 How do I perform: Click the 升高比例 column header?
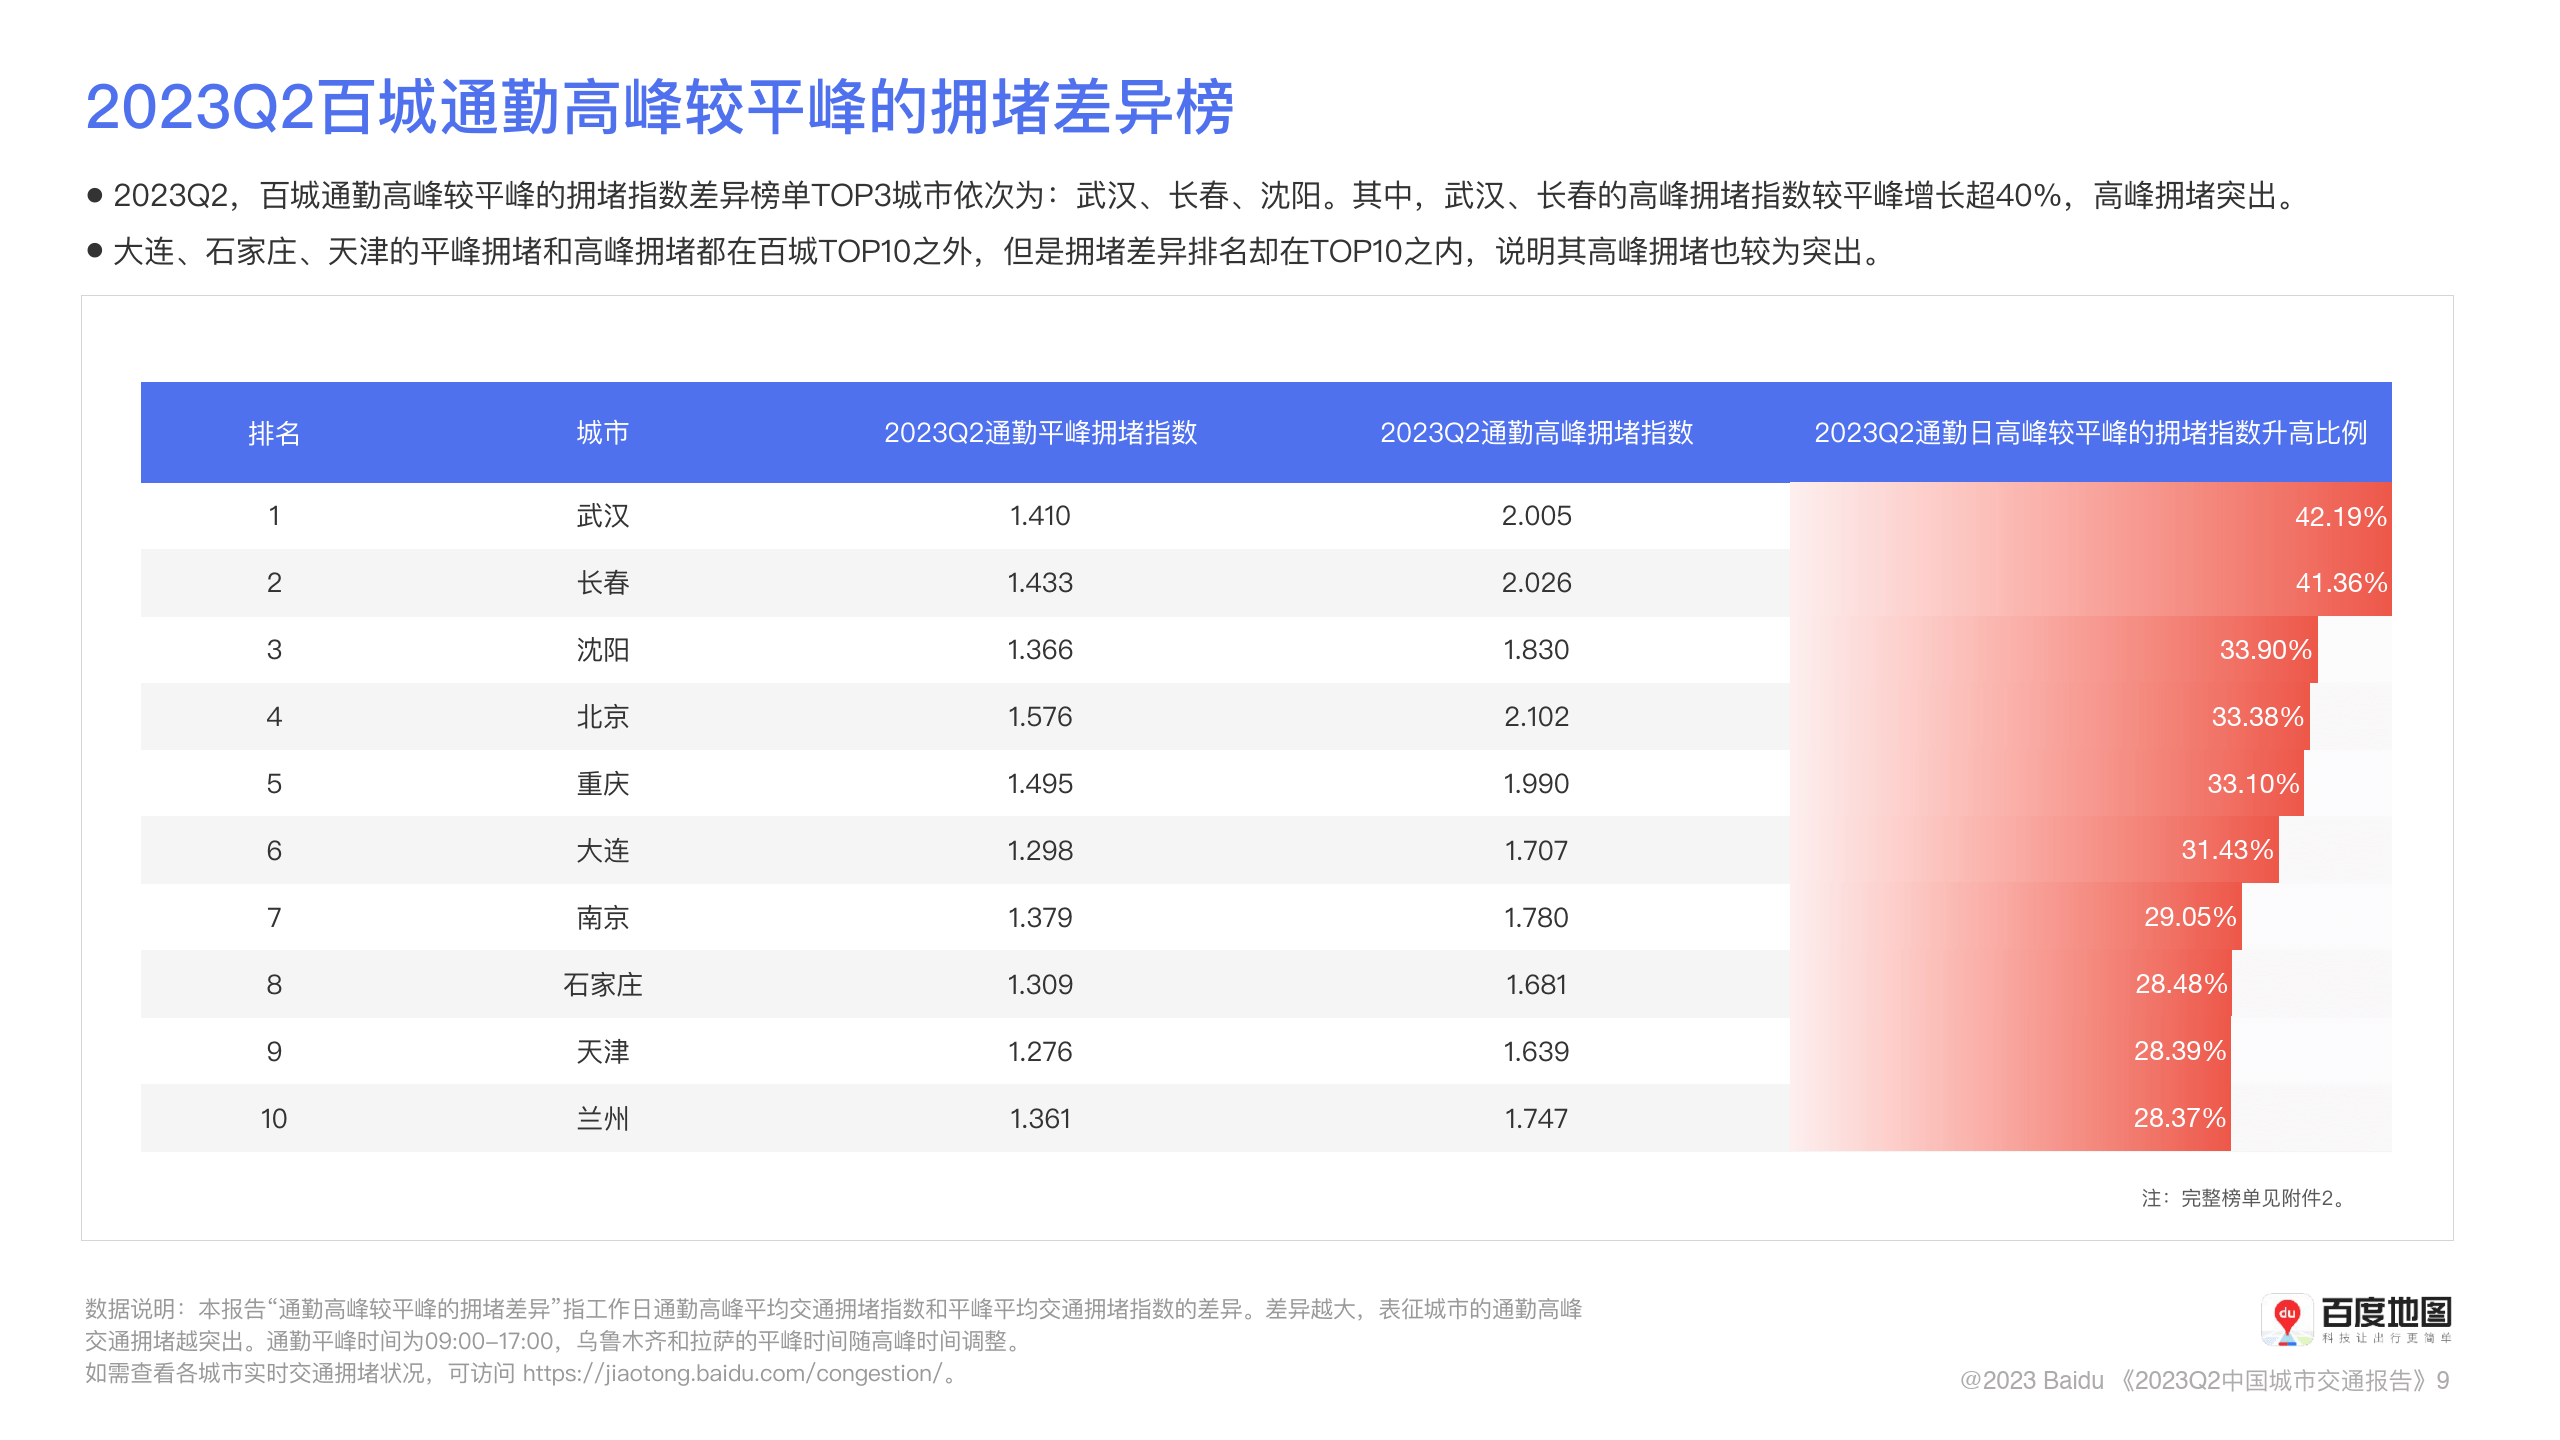click(2090, 433)
